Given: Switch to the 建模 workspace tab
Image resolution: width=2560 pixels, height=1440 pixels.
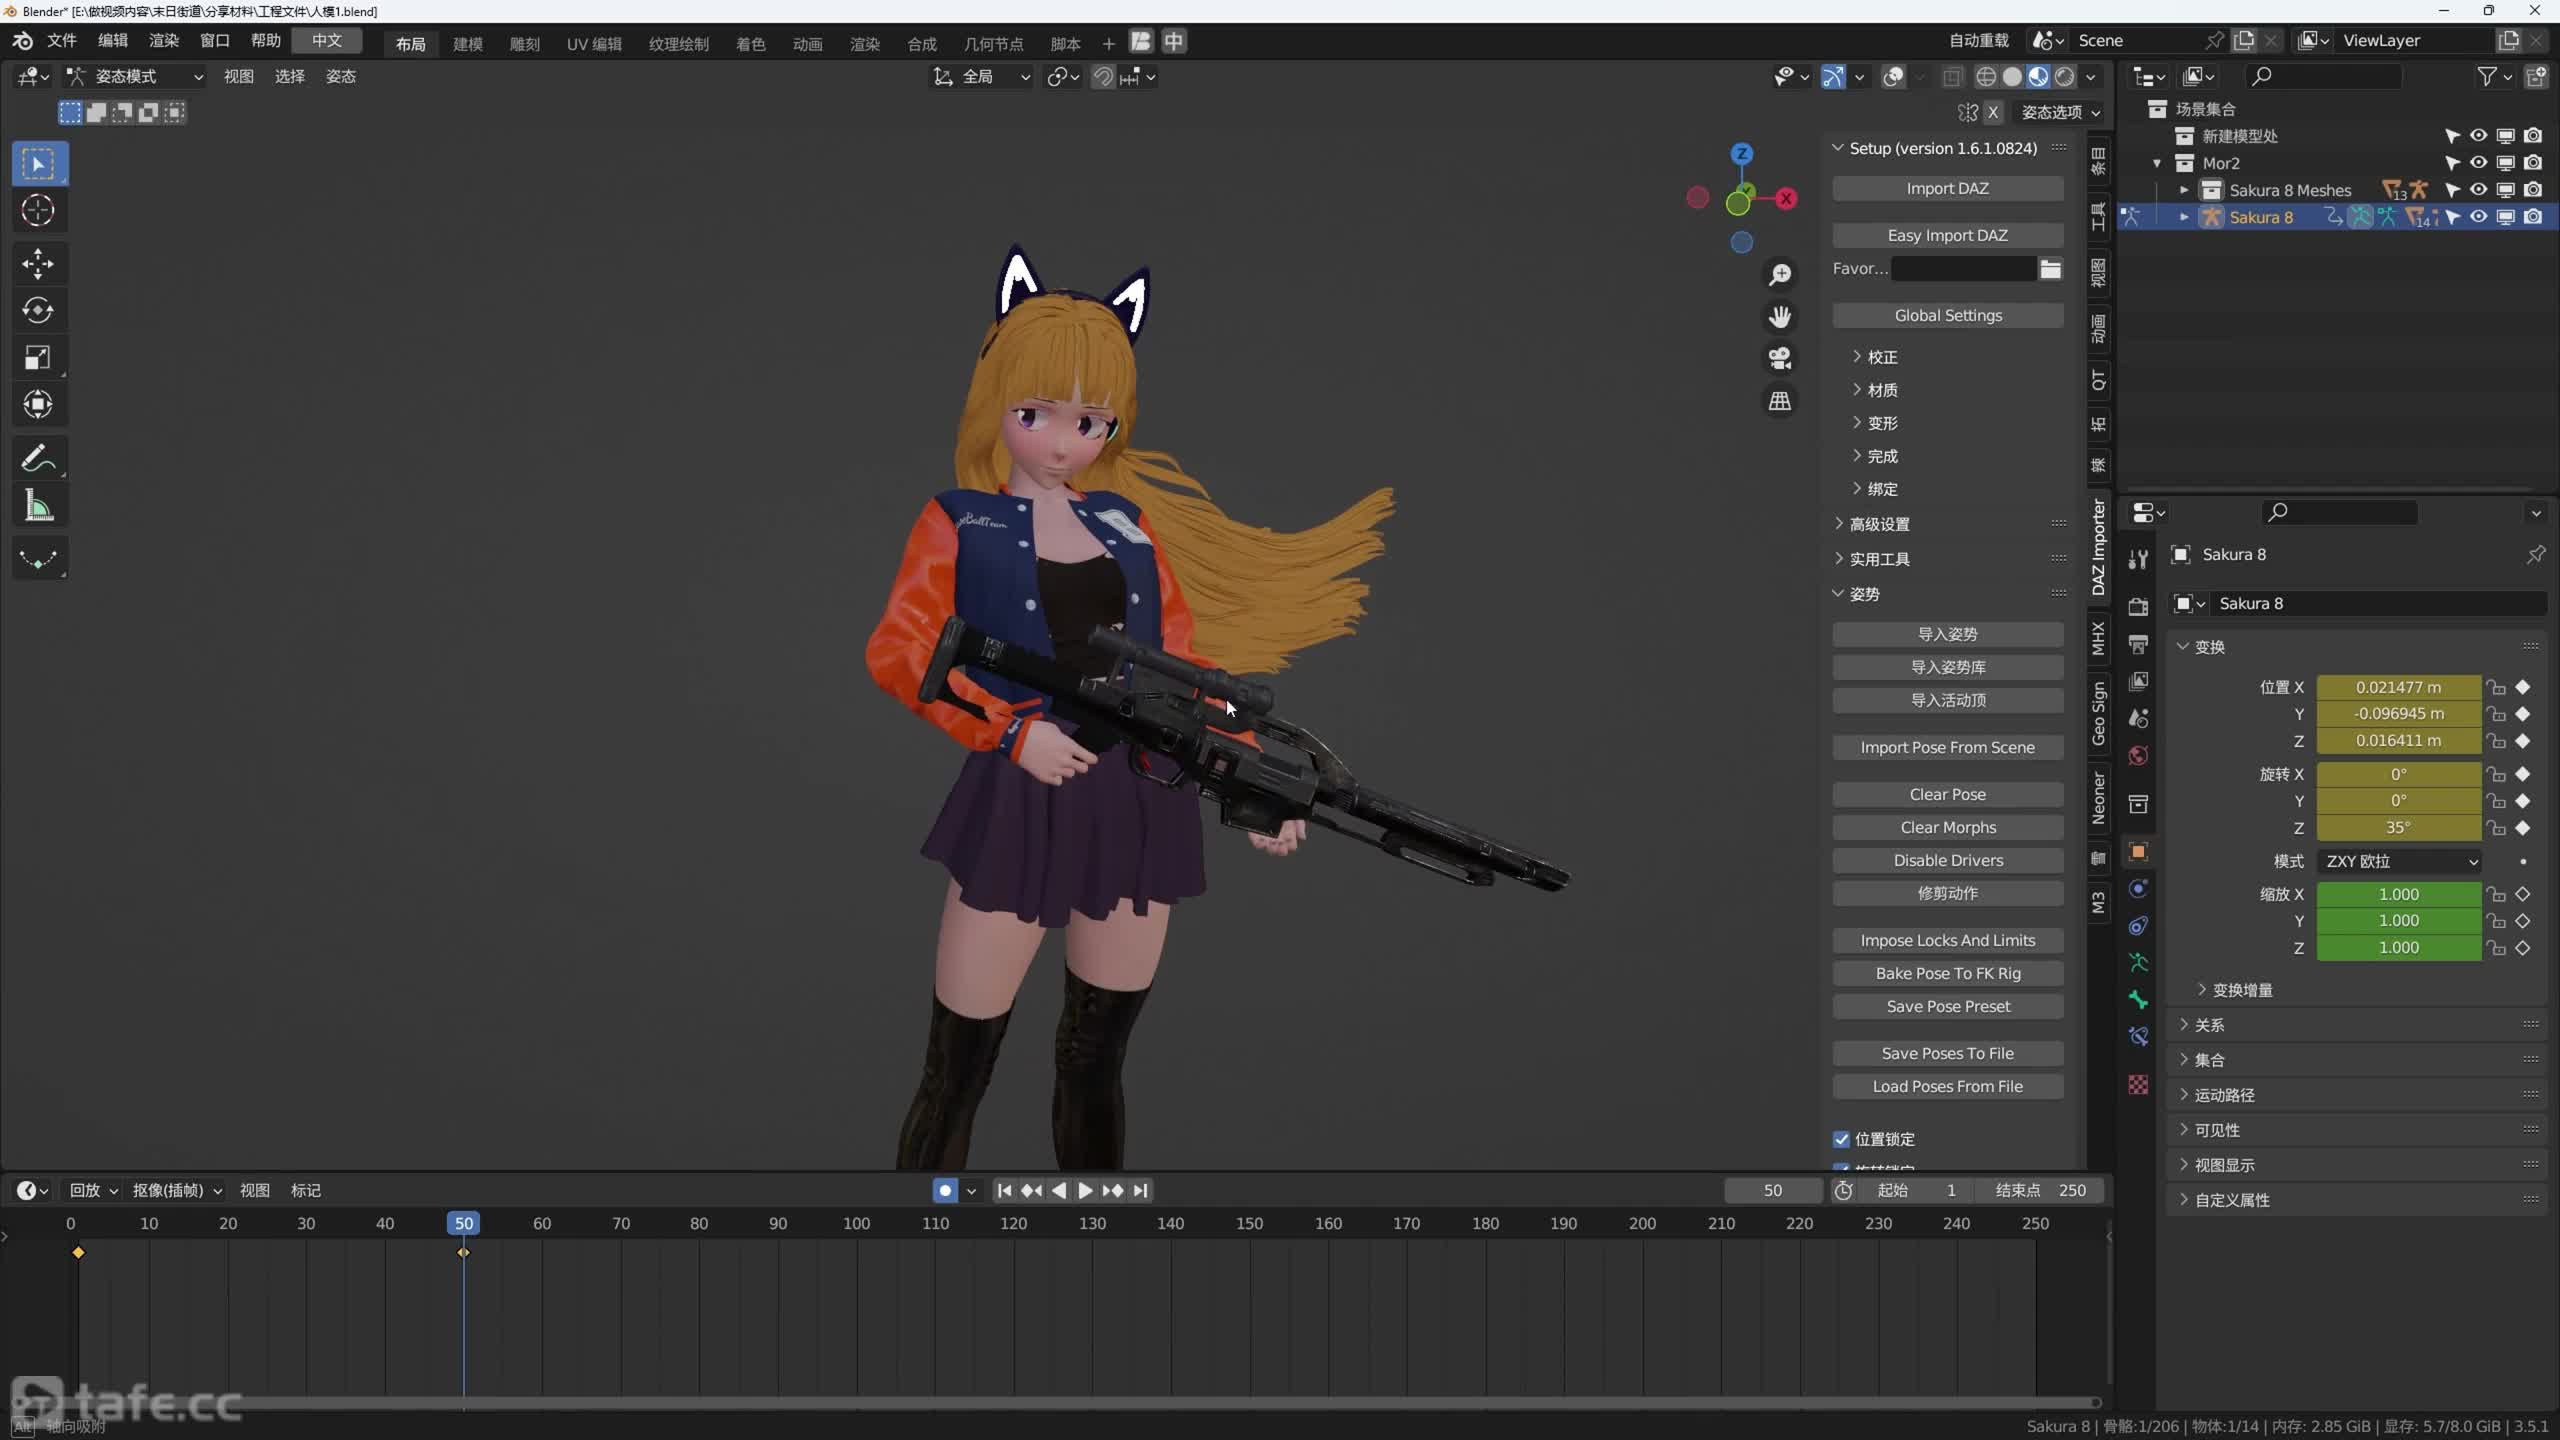Looking at the screenshot, I should 468,43.
